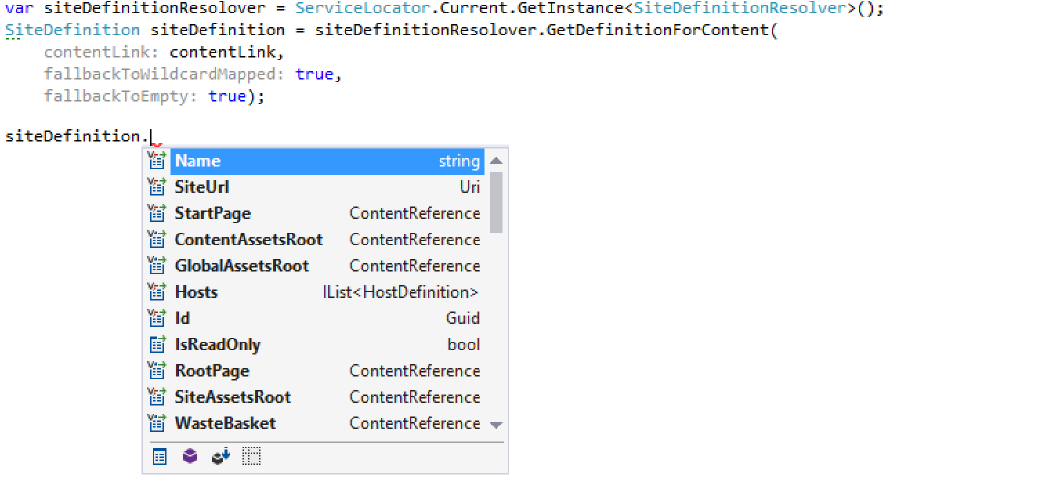The image size is (1060, 478).
Task: Click the ContentAssetsRoot property icon
Action: coord(156,239)
